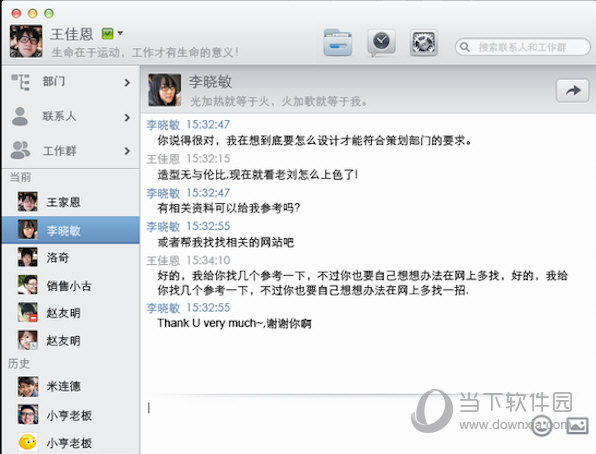596x454 pixels.
Task: Expand the 部门 section arrow
Action: click(127, 83)
